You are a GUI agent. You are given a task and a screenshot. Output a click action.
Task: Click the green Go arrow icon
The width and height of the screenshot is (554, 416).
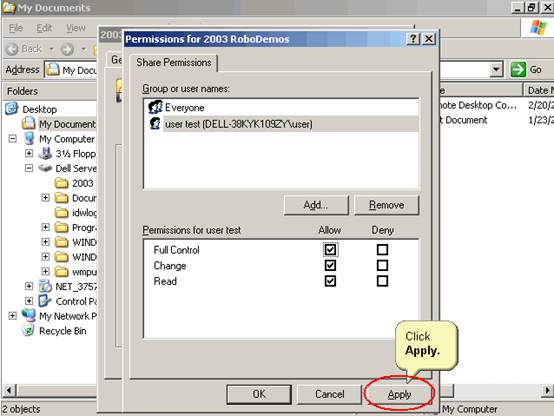click(x=518, y=69)
